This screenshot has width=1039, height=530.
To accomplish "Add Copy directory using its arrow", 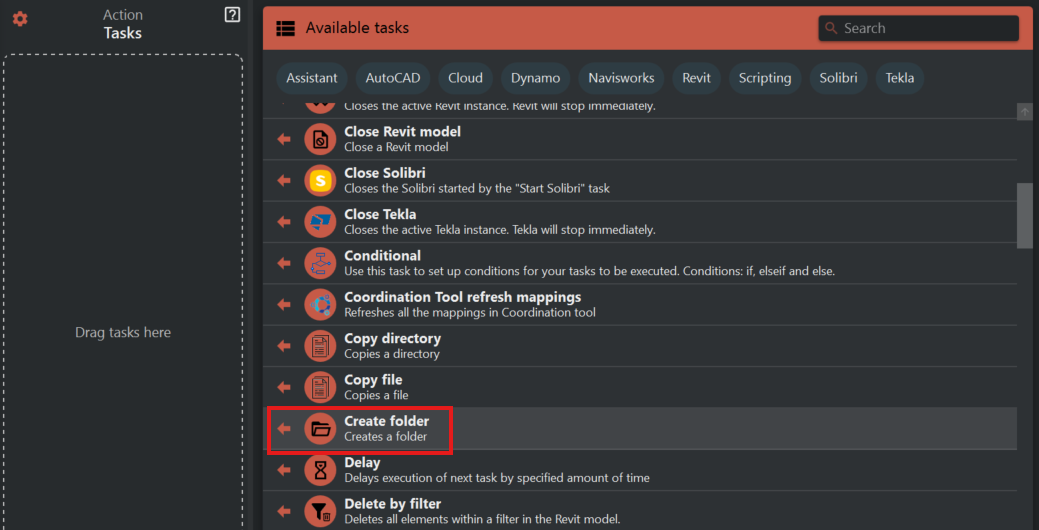I will click(x=284, y=346).
